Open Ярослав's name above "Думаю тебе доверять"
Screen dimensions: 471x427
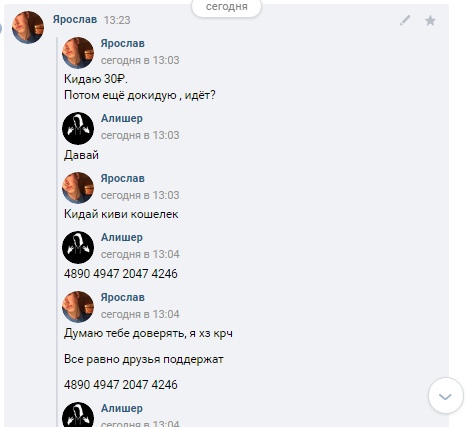tap(123, 297)
